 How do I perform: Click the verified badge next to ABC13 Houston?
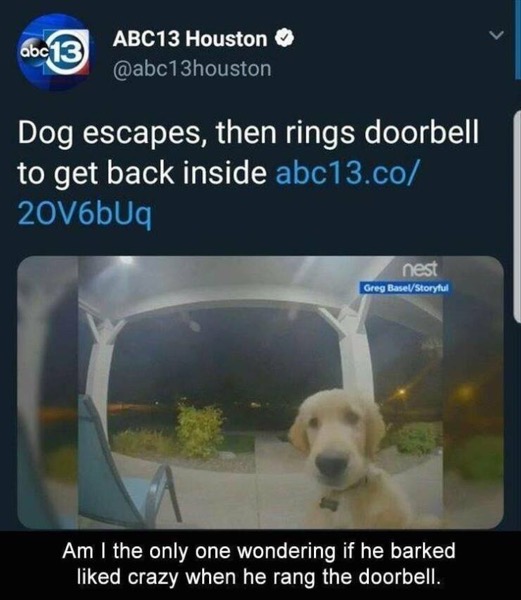pos(285,38)
